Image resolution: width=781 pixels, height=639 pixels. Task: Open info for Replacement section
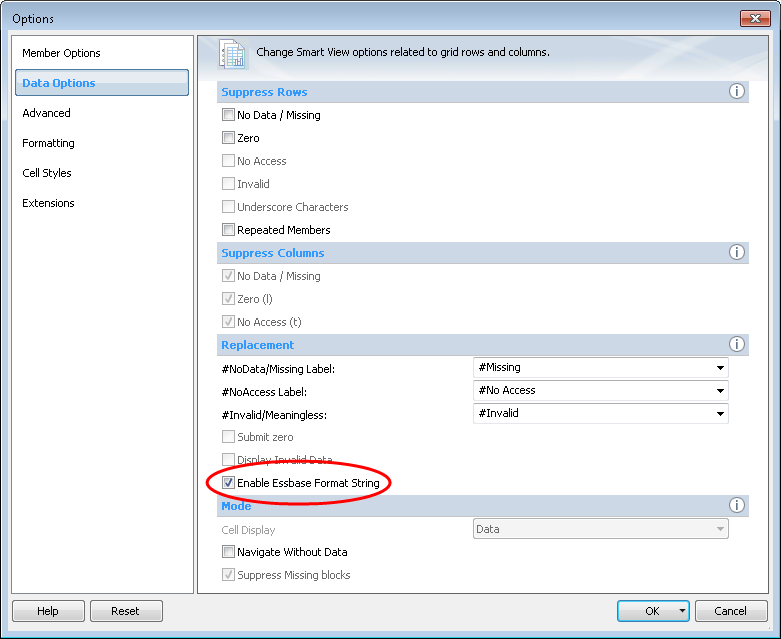(737, 344)
